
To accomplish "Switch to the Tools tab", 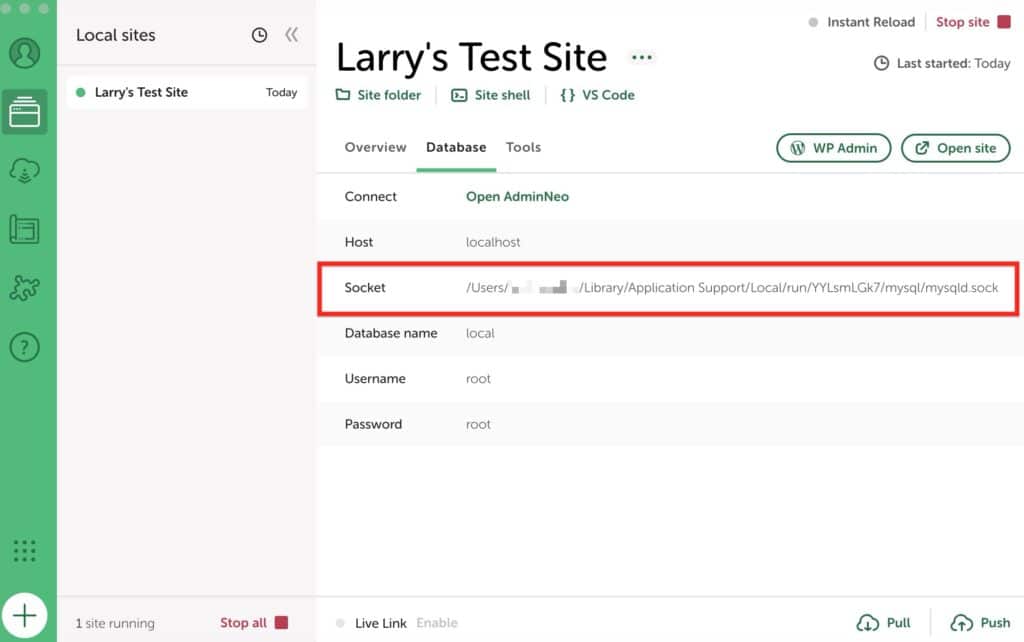I will (523, 147).
